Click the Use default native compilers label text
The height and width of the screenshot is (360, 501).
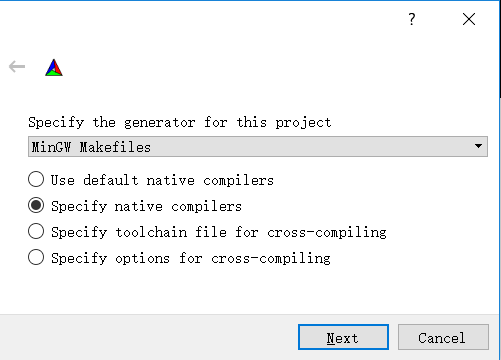[x=162, y=180]
